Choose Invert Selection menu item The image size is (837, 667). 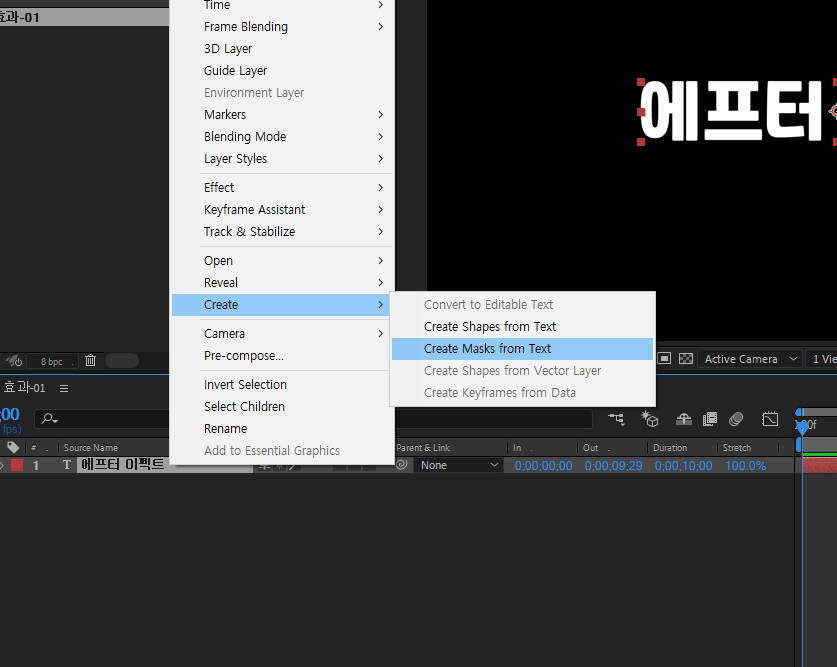tap(283, 385)
